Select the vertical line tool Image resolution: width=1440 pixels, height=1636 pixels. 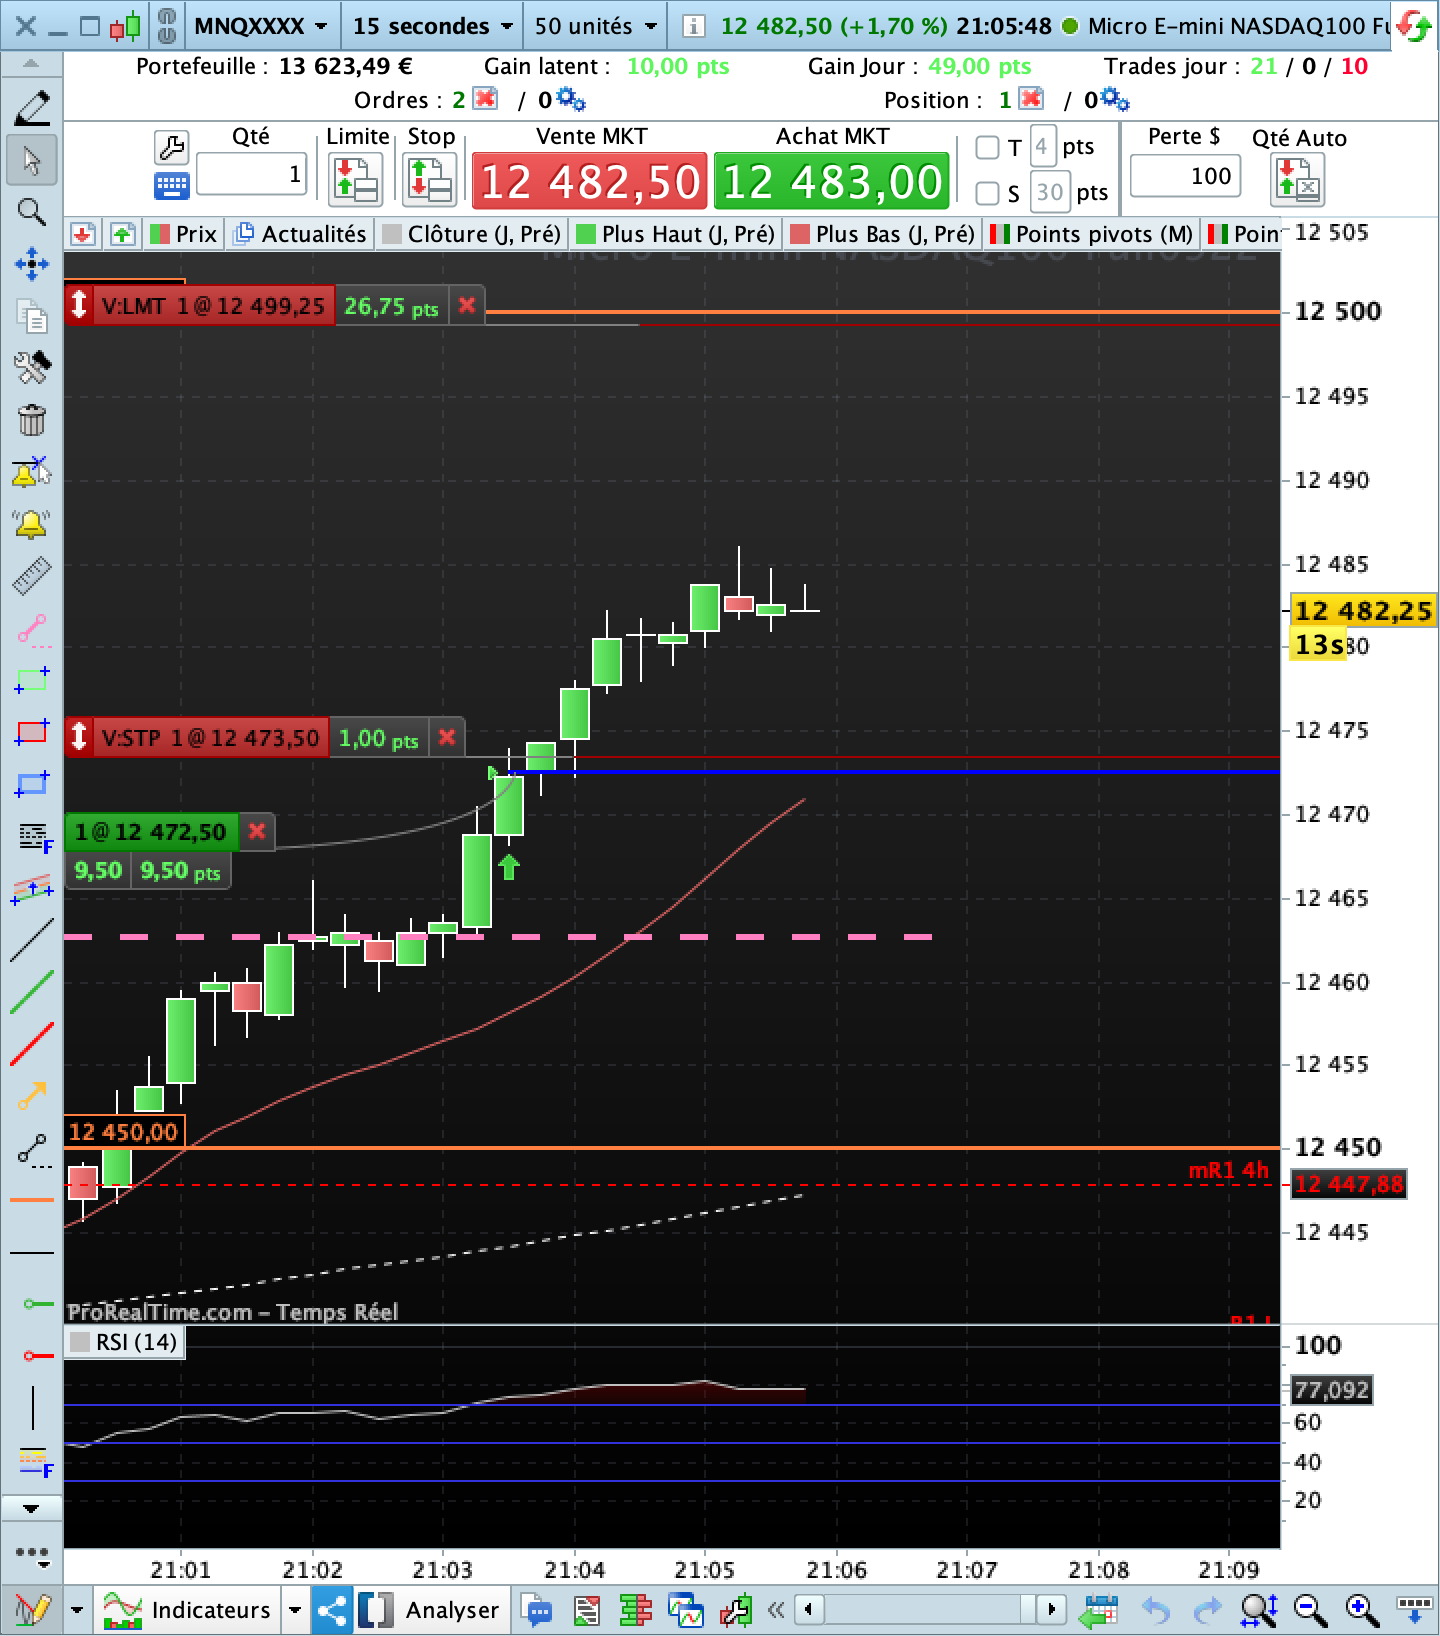32,1408
